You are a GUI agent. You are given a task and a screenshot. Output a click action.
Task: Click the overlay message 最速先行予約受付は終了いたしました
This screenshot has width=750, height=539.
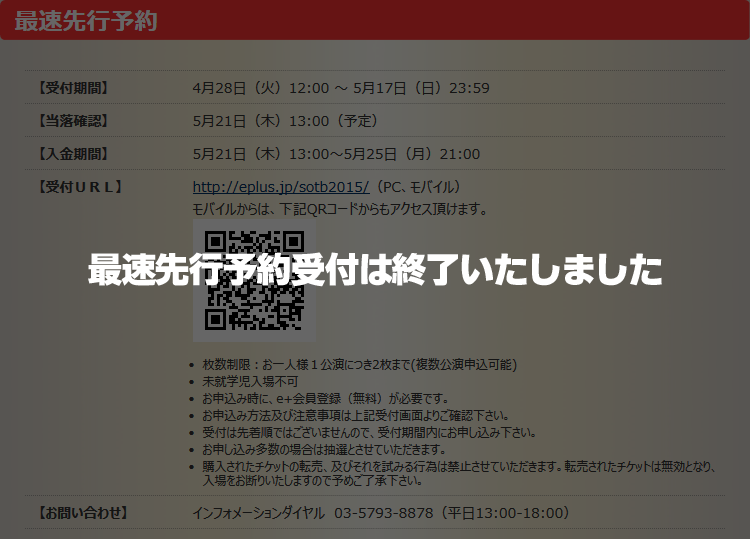(x=375, y=269)
